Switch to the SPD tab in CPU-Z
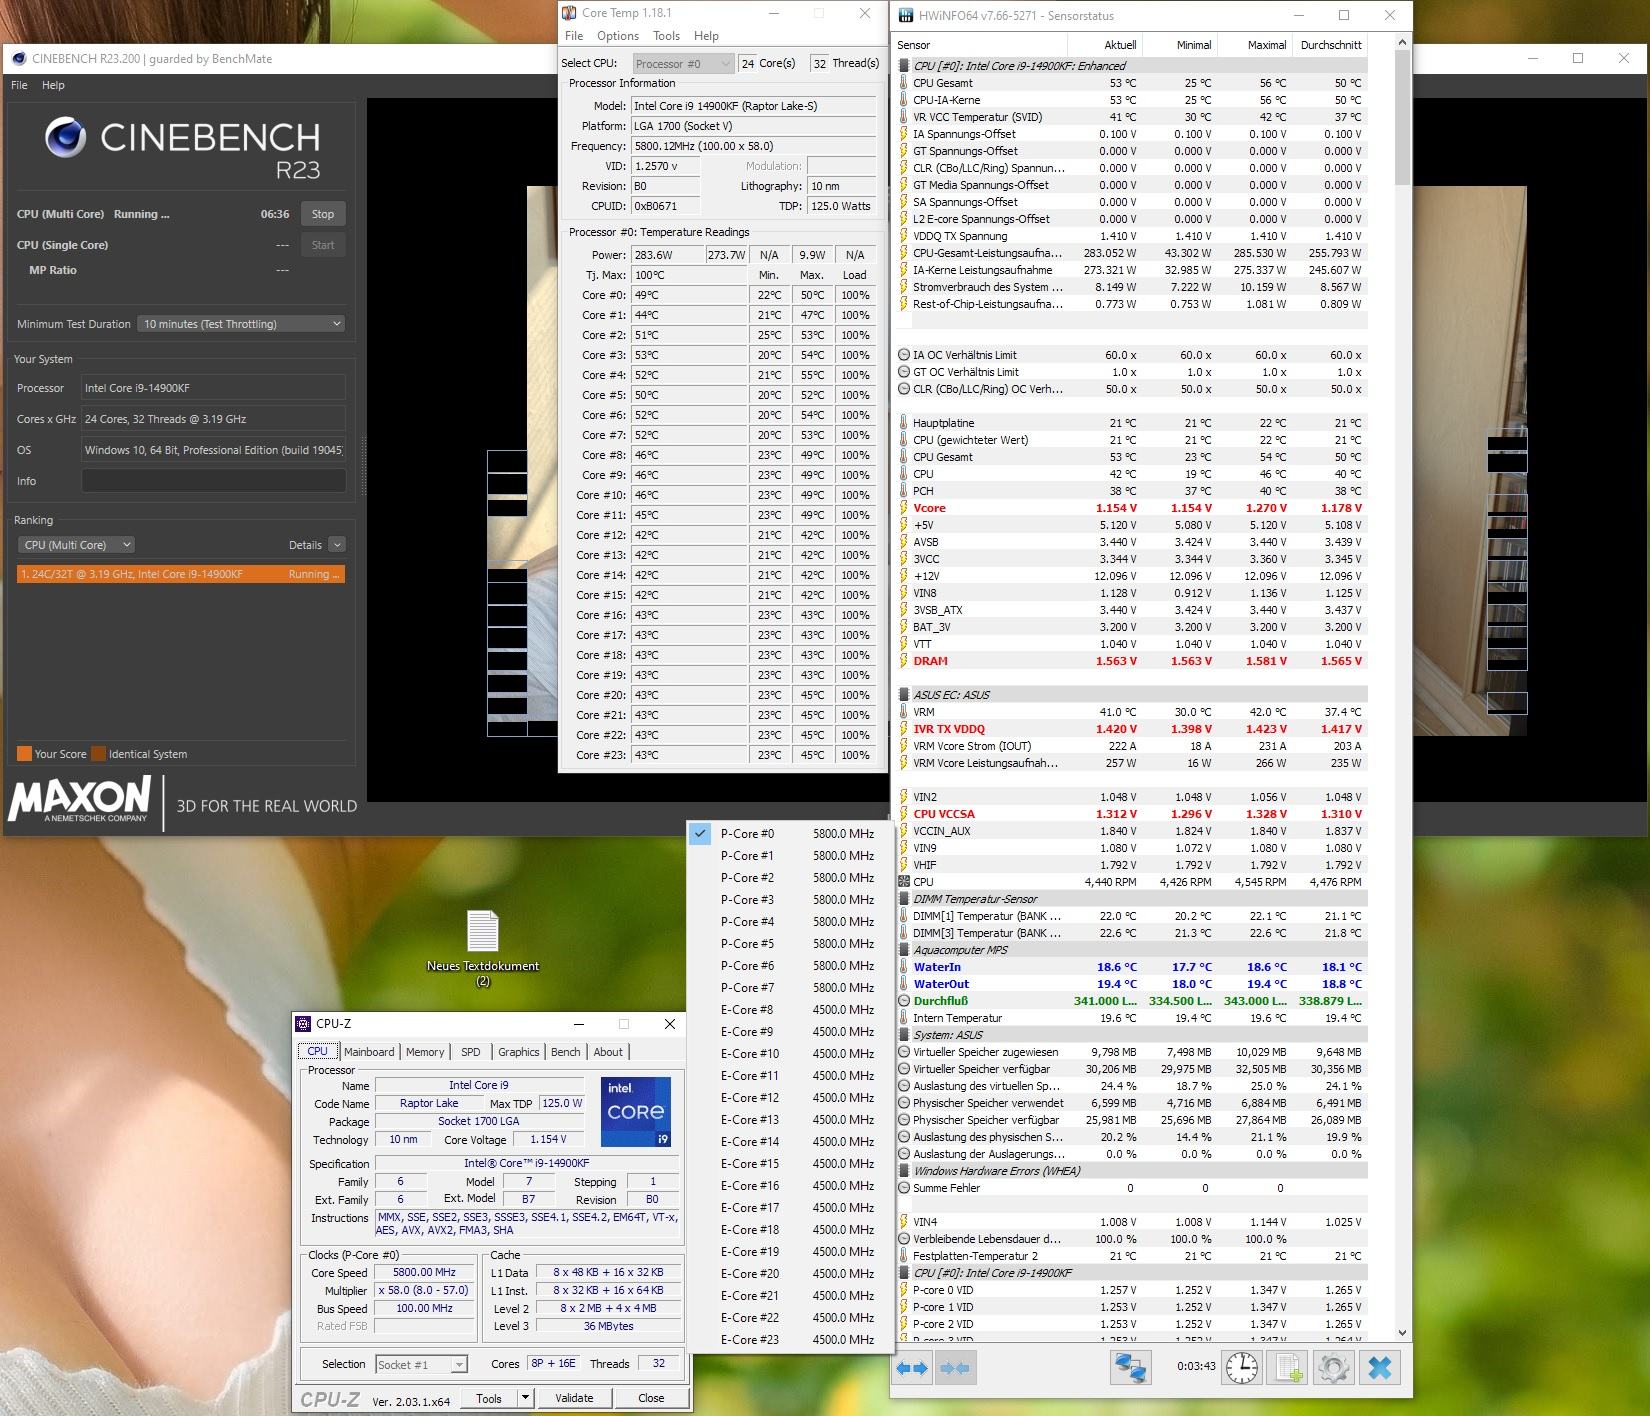The width and height of the screenshot is (1650, 1416). tap(471, 1052)
